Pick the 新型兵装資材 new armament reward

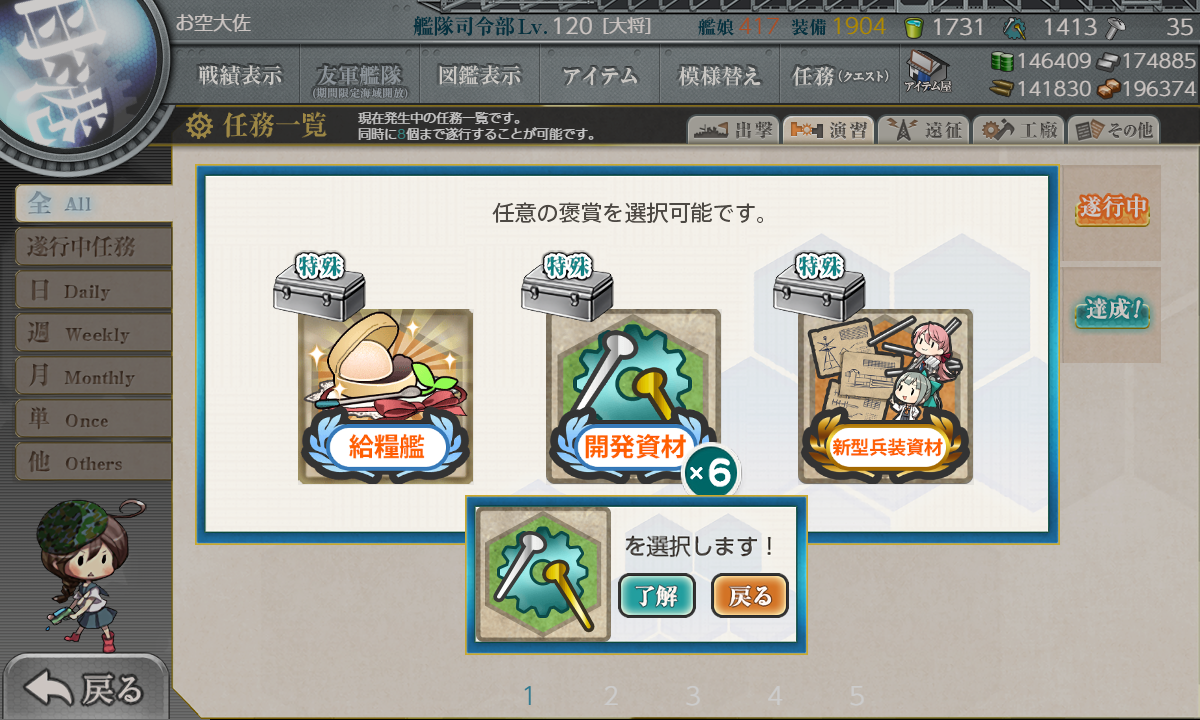click(x=885, y=397)
